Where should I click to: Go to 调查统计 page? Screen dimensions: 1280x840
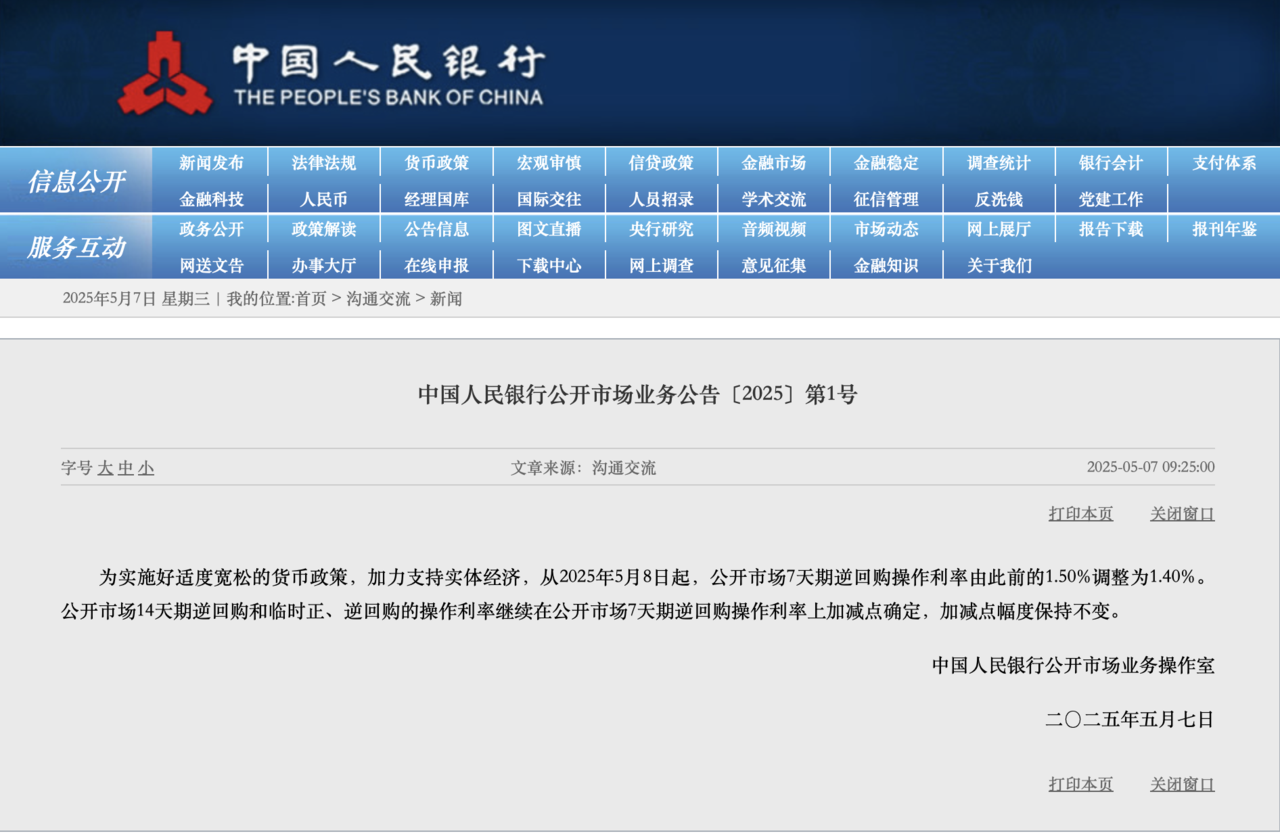[x=999, y=163]
